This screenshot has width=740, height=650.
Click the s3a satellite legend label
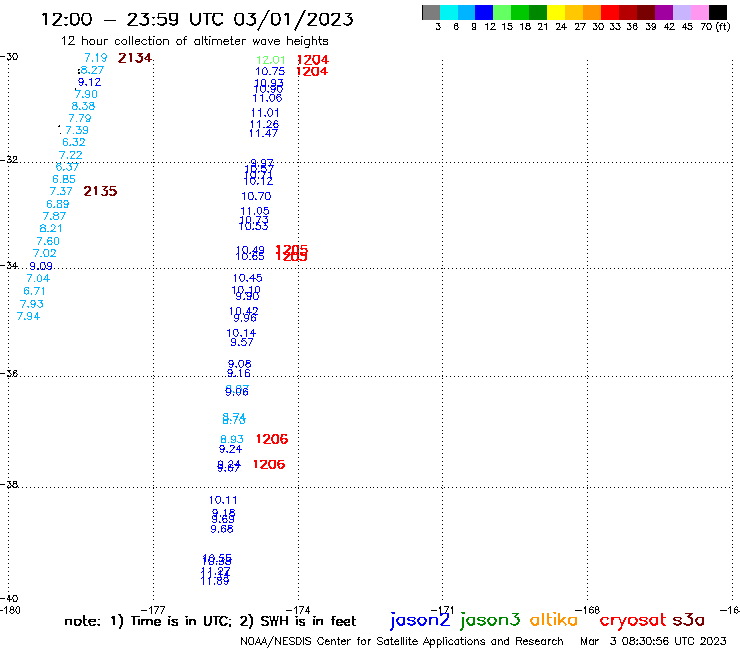[x=689, y=620]
